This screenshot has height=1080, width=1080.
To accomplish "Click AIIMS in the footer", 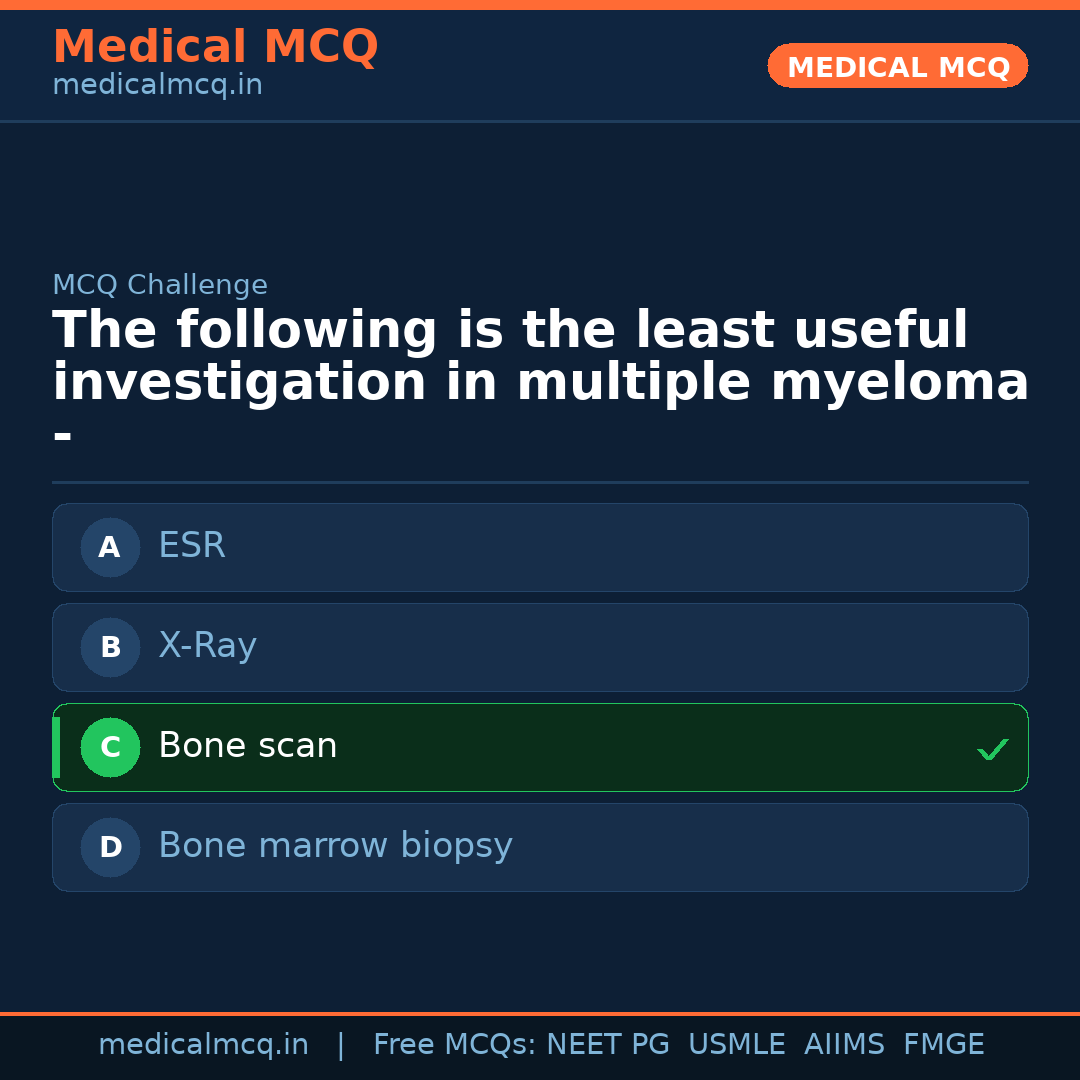I will [x=844, y=1045].
